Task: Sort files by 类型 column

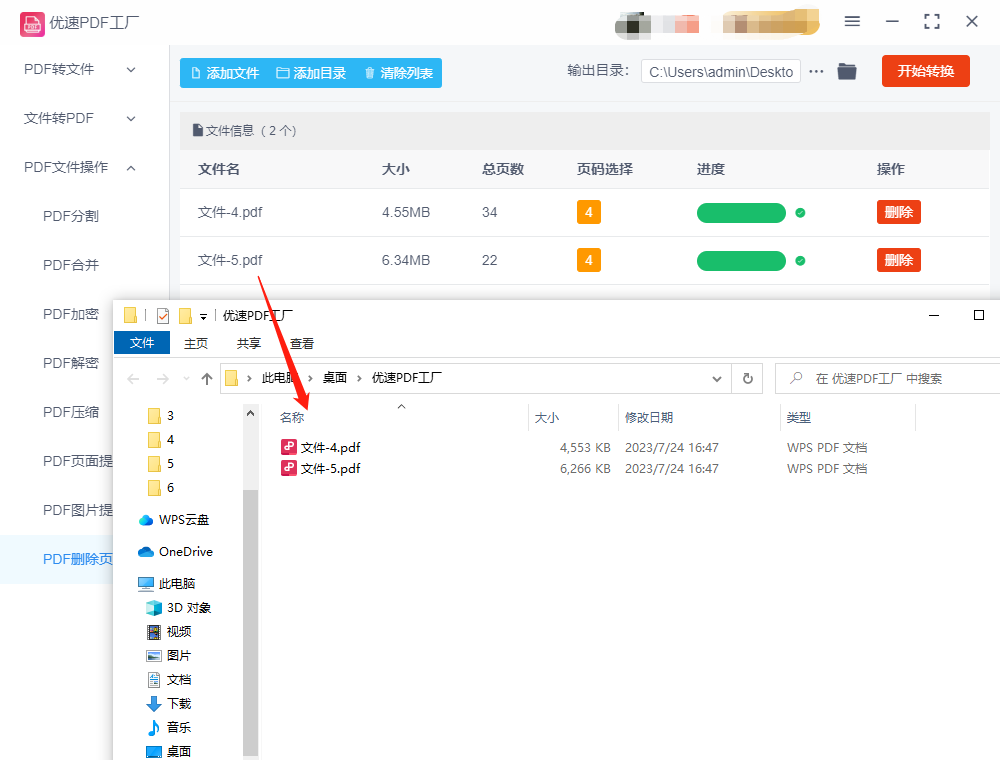Action: coord(798,418)
